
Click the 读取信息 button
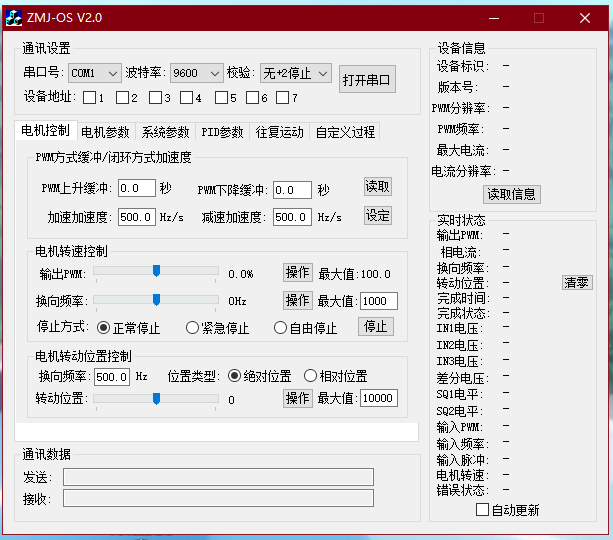[x=512, y=194]
